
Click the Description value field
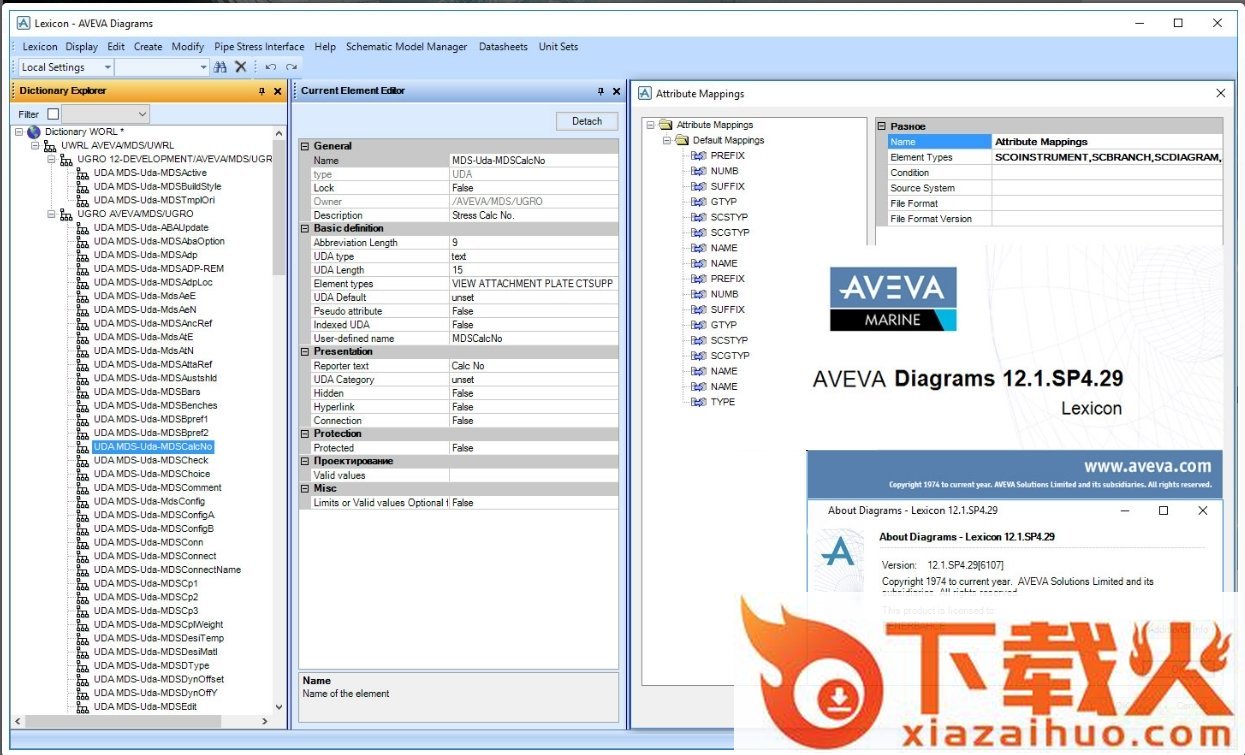[x=532, y=215]
